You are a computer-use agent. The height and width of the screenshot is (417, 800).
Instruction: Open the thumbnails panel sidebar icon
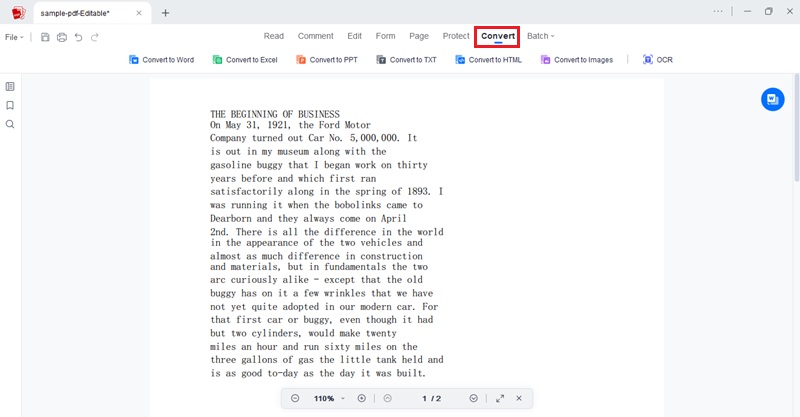pyautogui.click(x=10, y=87)
